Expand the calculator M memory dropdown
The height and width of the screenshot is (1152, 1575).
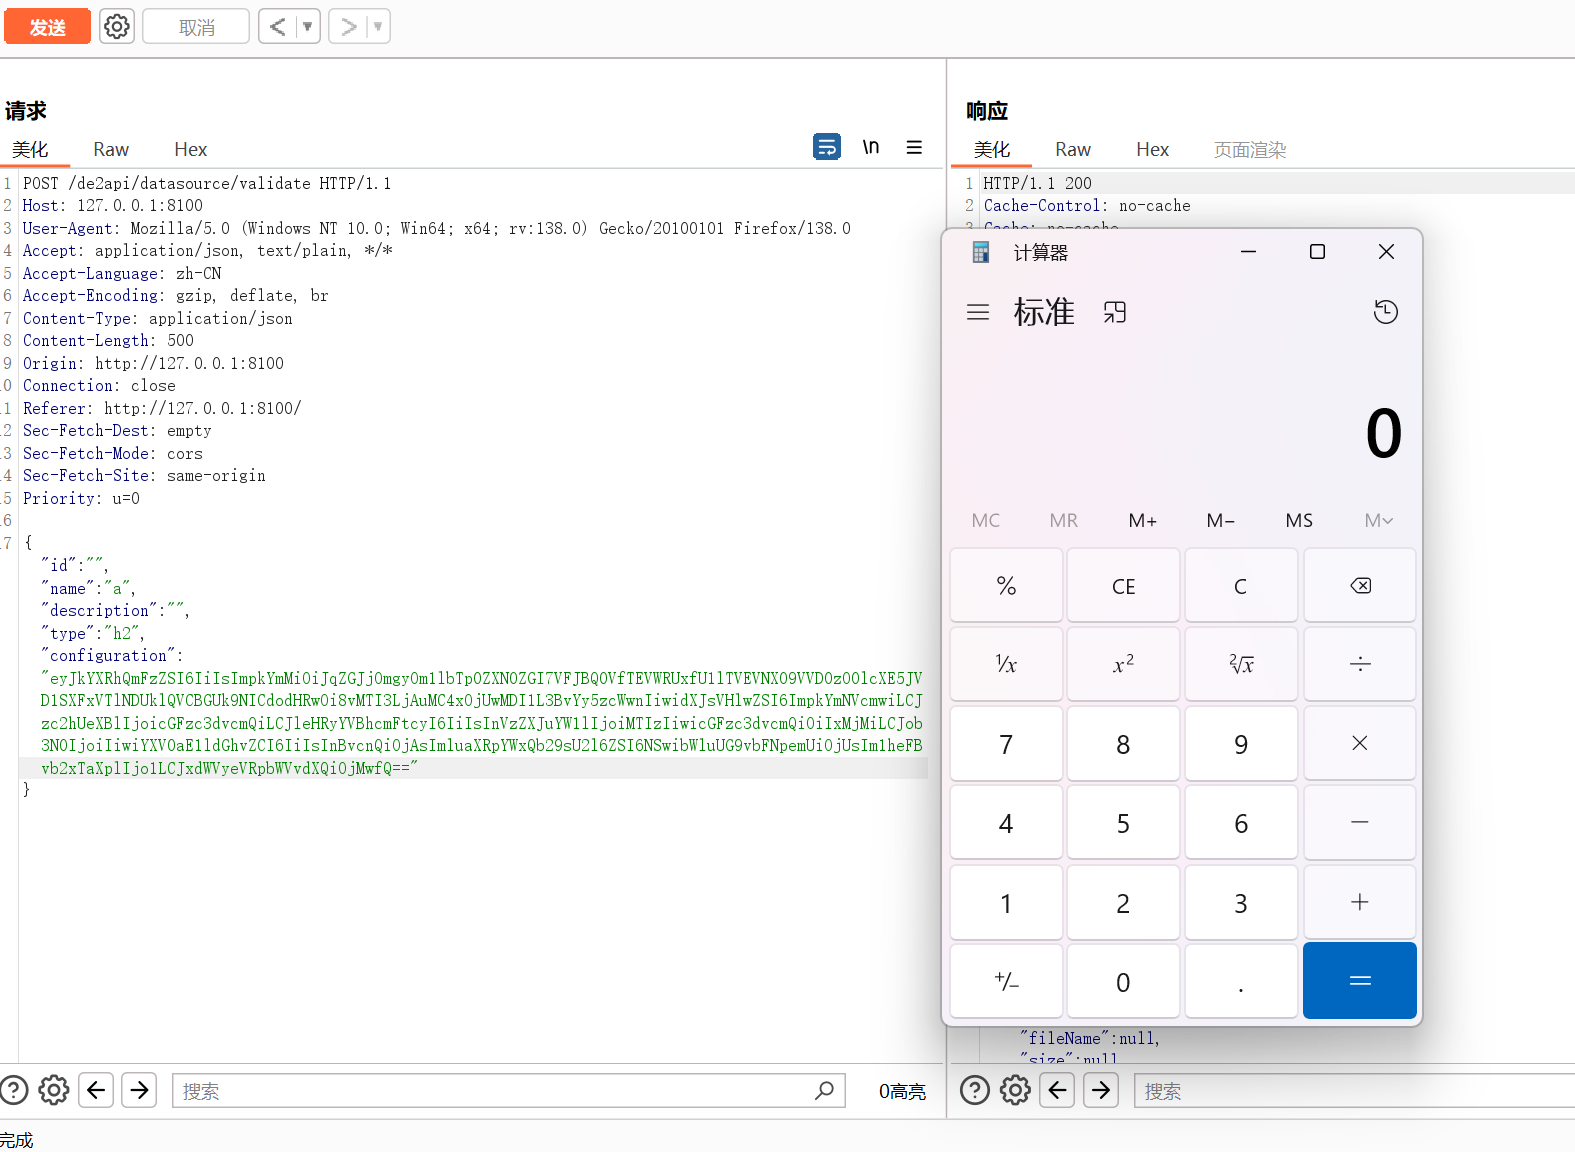point(1378,520)
